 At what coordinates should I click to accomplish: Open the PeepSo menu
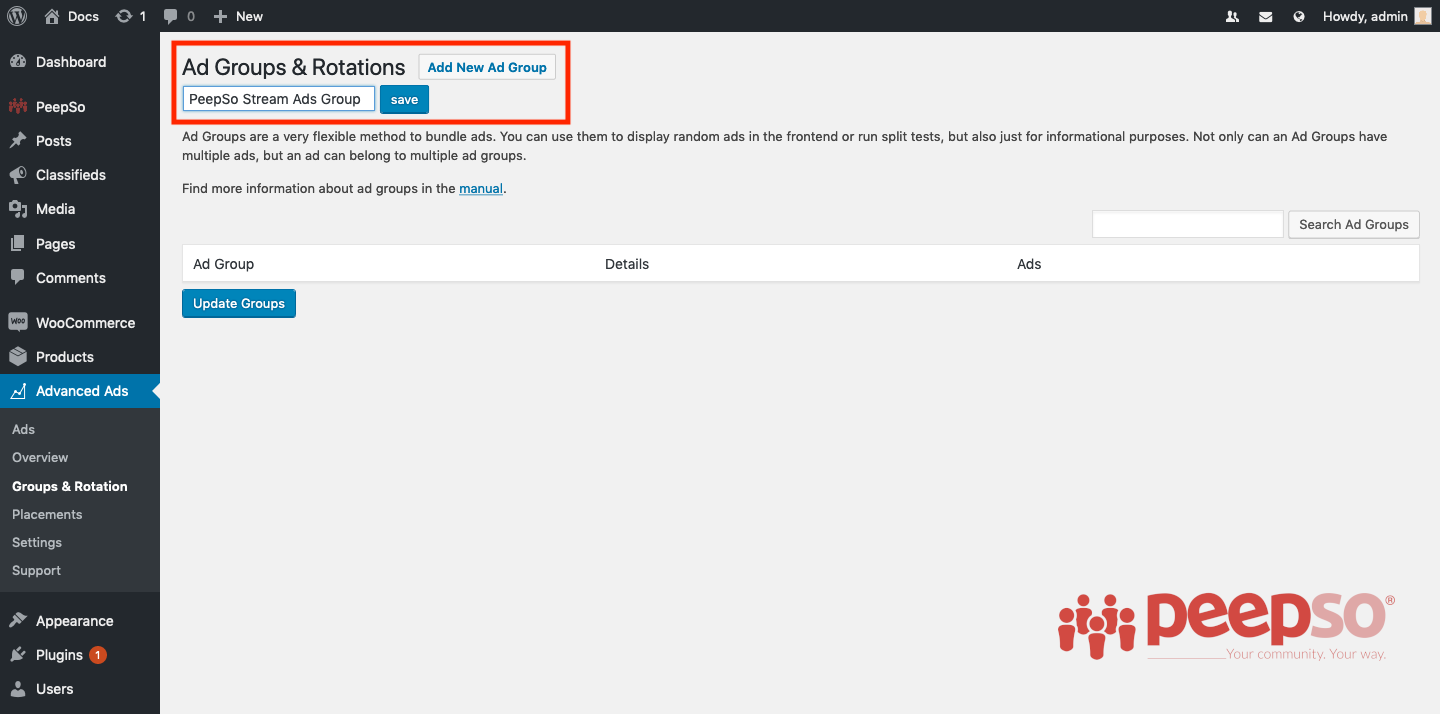tap(80, 107)
